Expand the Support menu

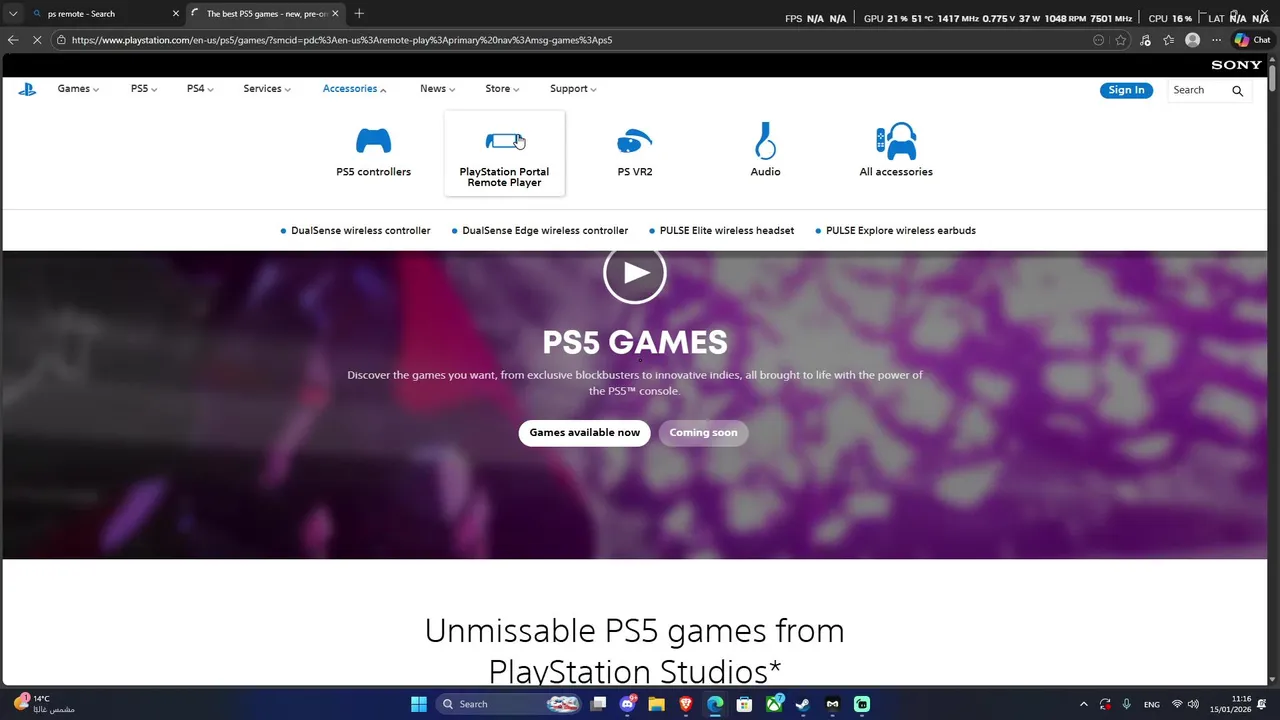573,89
